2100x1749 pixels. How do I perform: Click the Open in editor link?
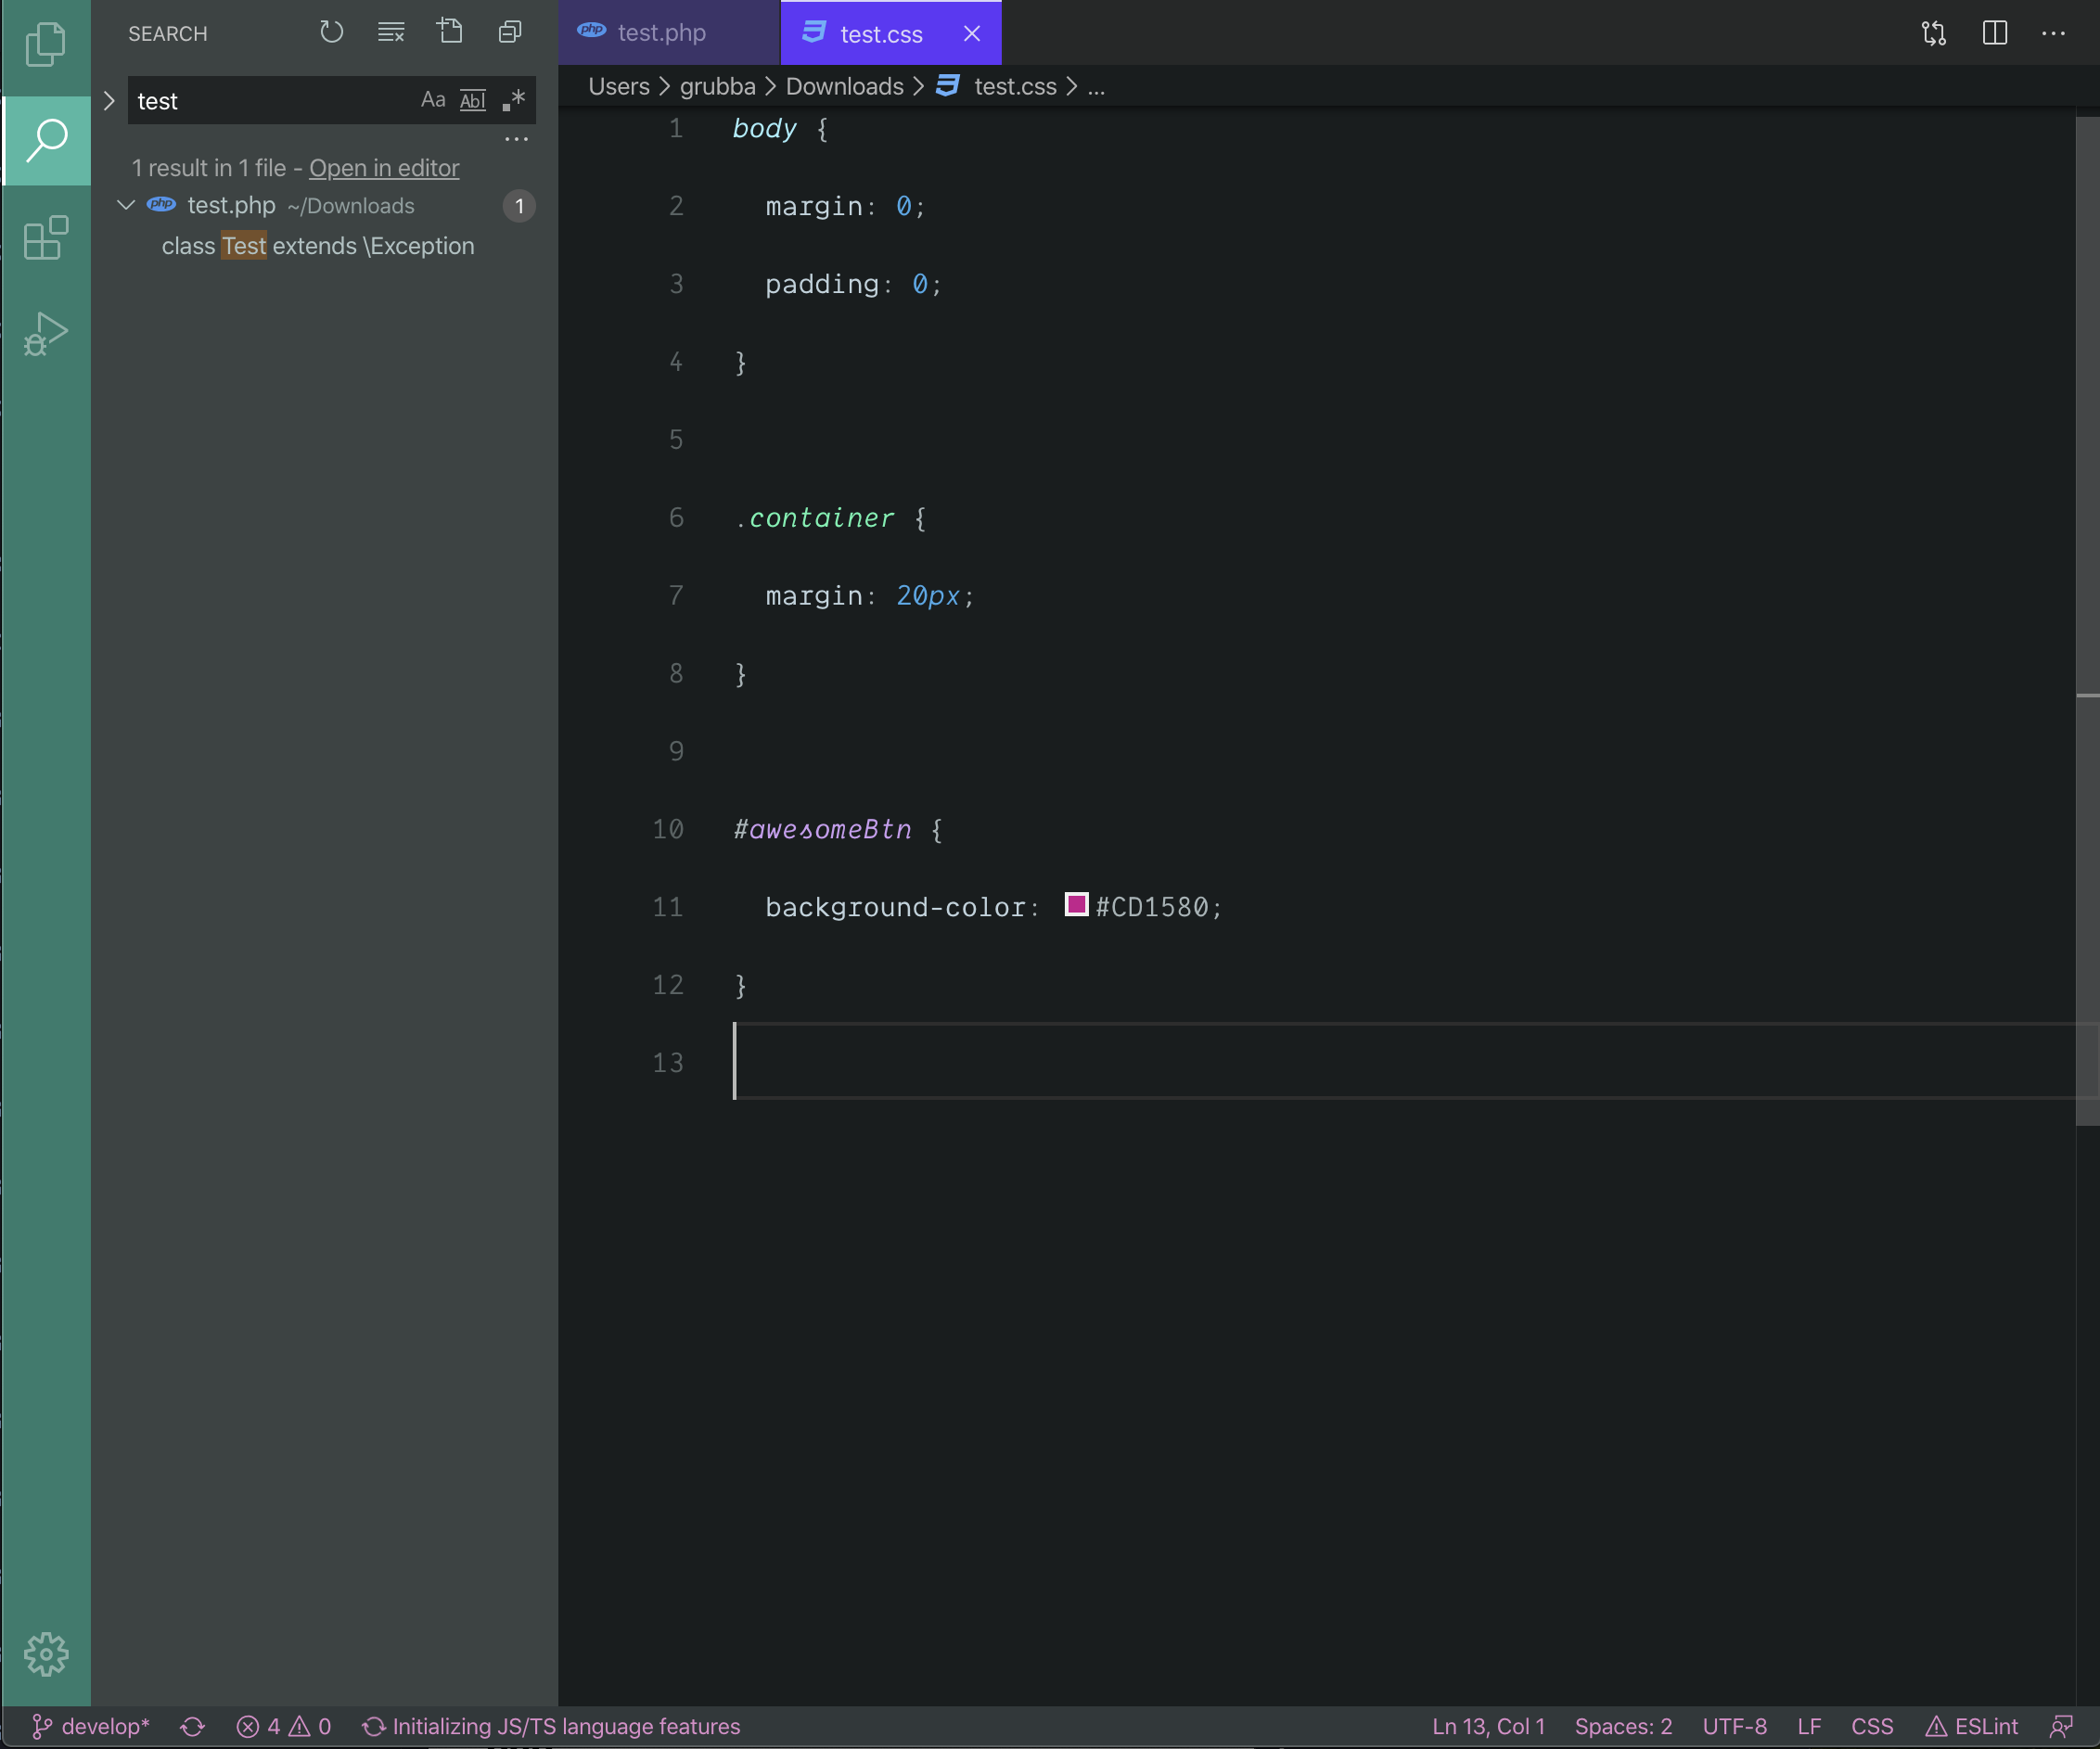384,168
